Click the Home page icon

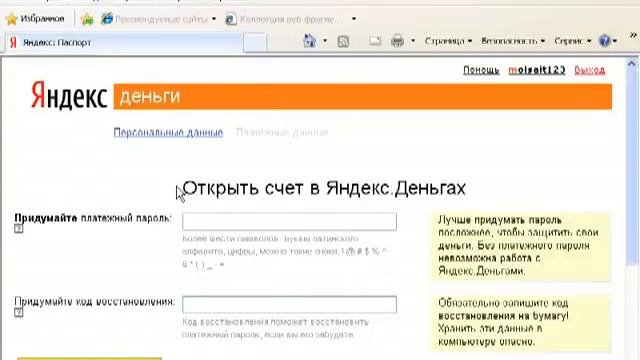coord(310,41)
